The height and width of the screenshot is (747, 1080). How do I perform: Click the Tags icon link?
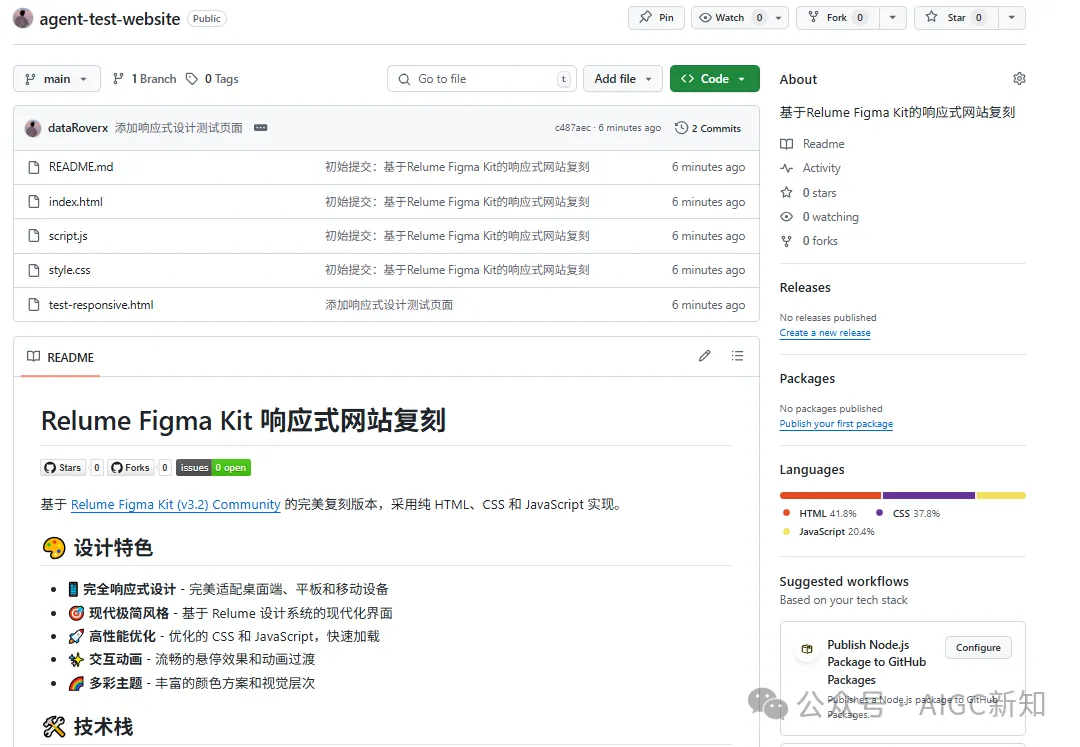click(x=192, y=79)
